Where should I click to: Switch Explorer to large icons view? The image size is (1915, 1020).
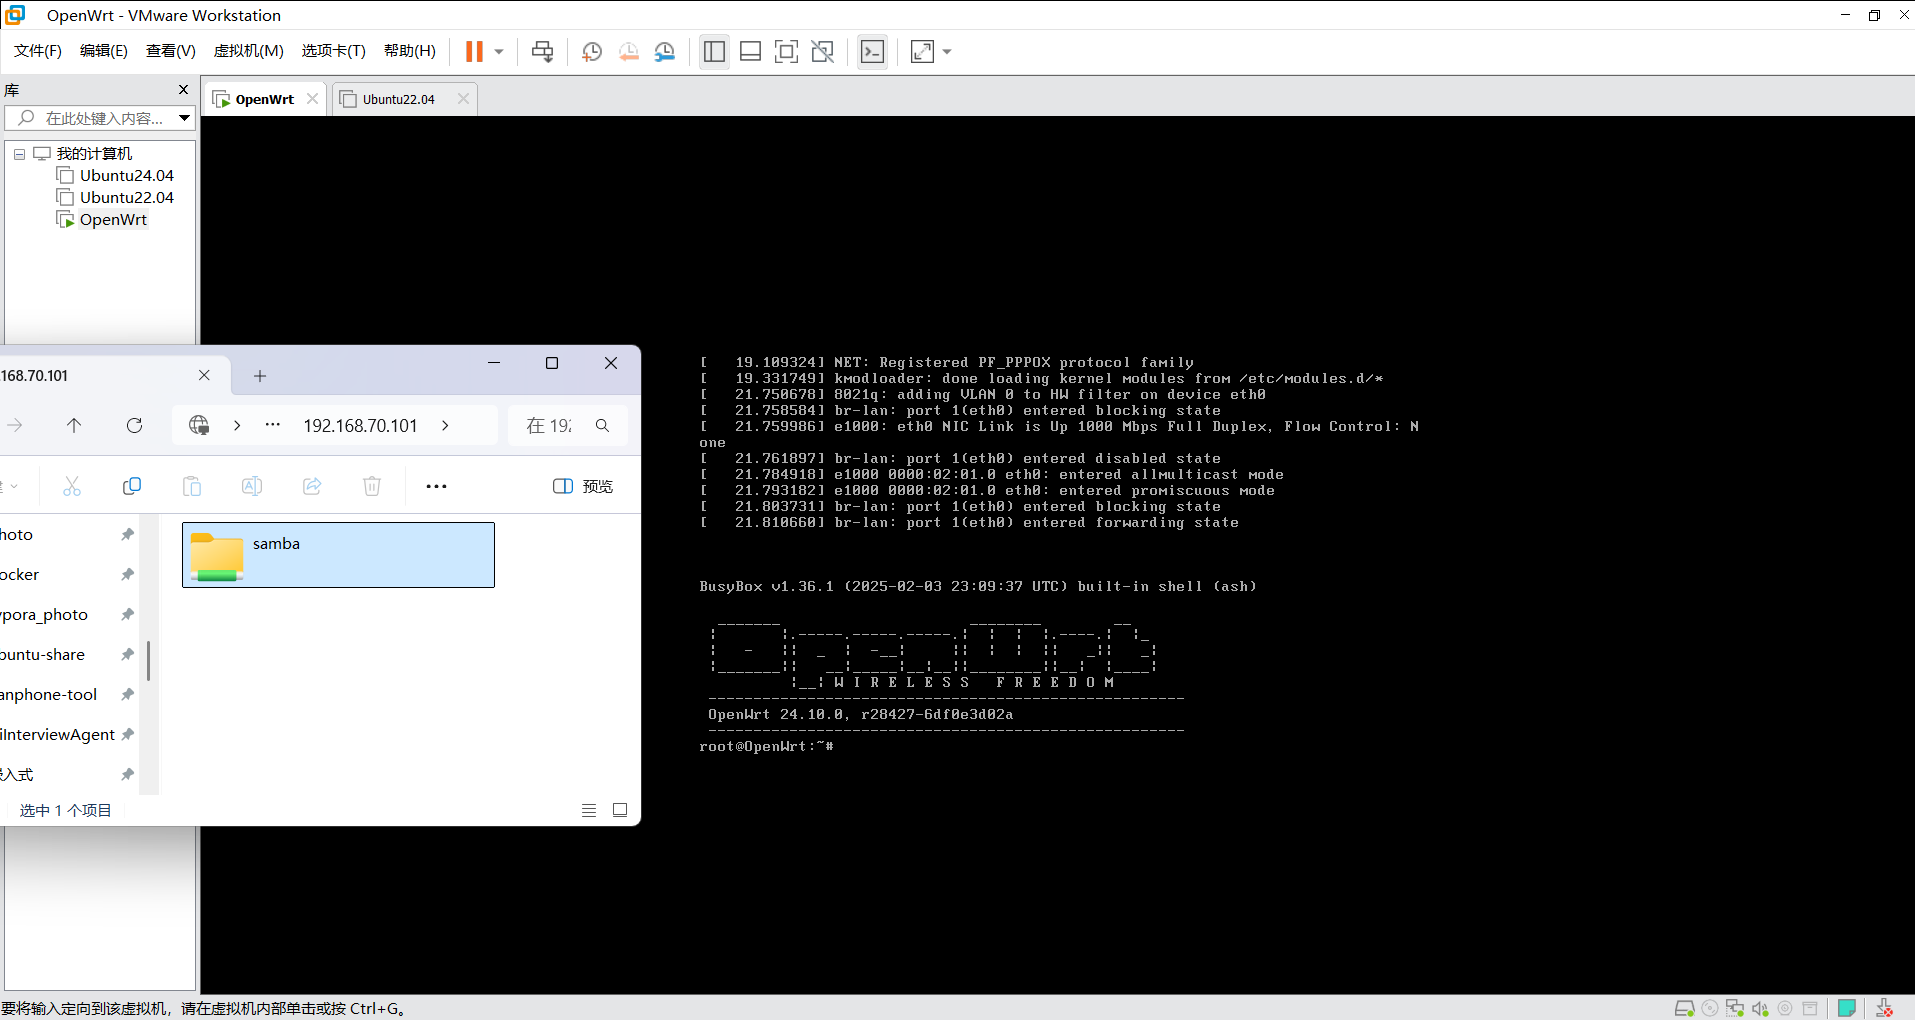[620, 810]
